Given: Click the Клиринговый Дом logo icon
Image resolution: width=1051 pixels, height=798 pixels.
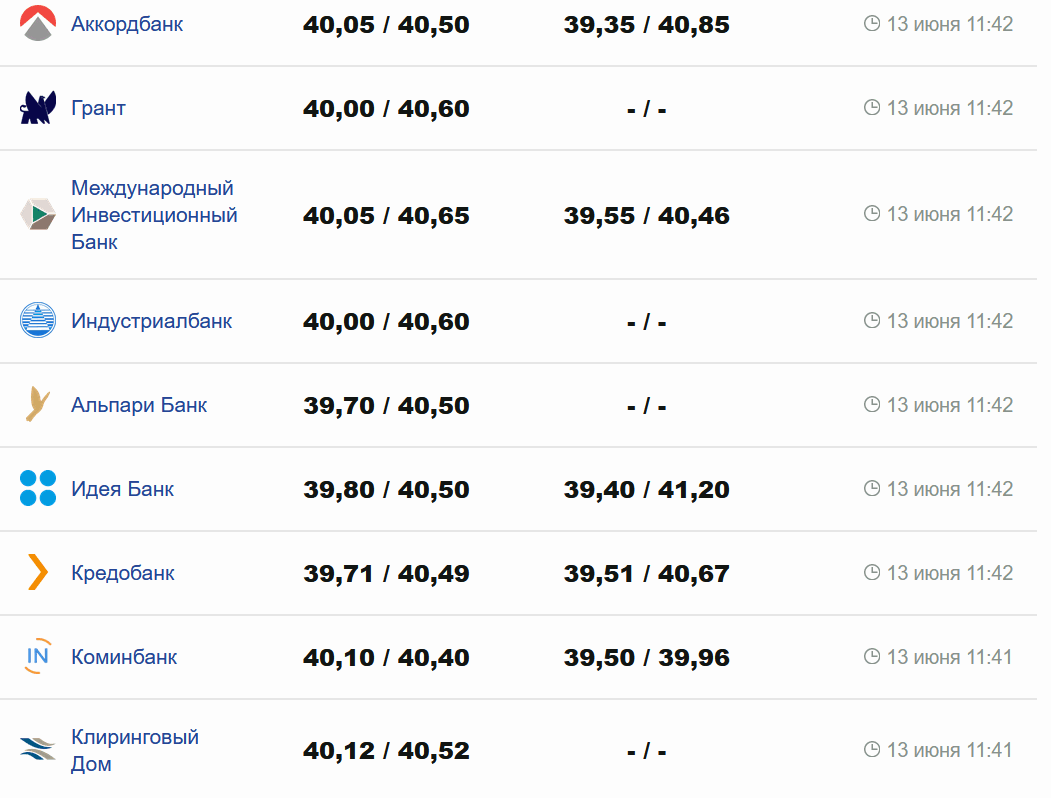Looking at the screenshot, I should (x=38, y=750).
